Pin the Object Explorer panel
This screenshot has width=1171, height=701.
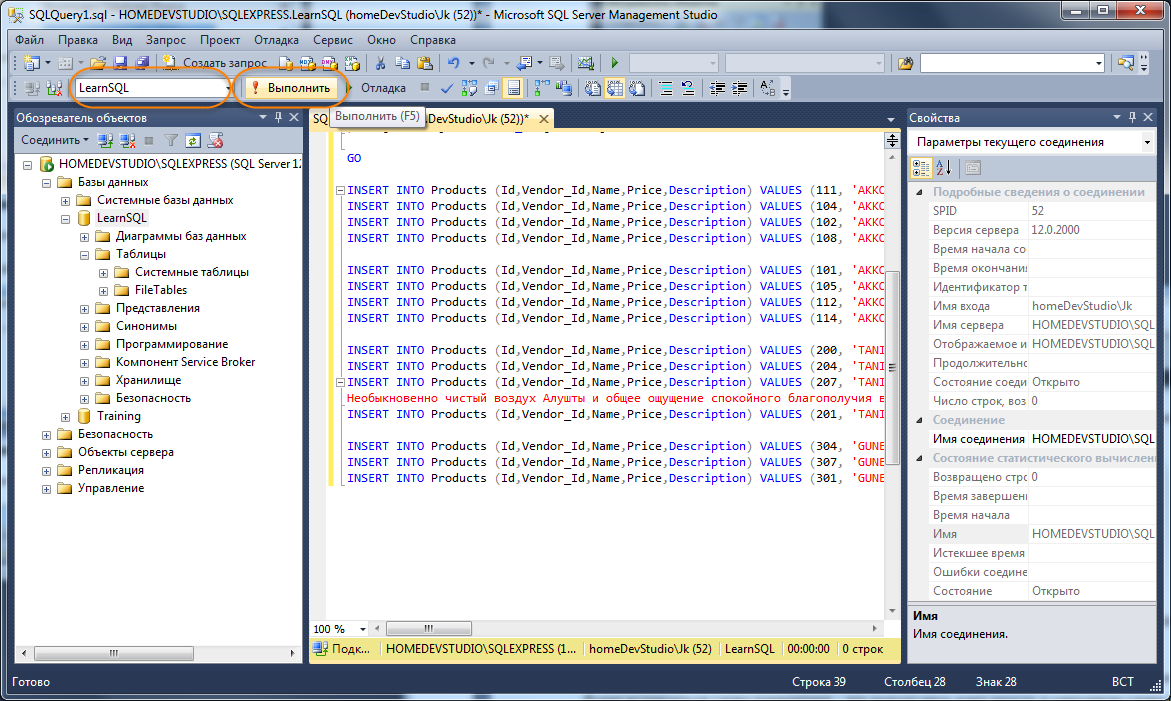pos(279,117)
